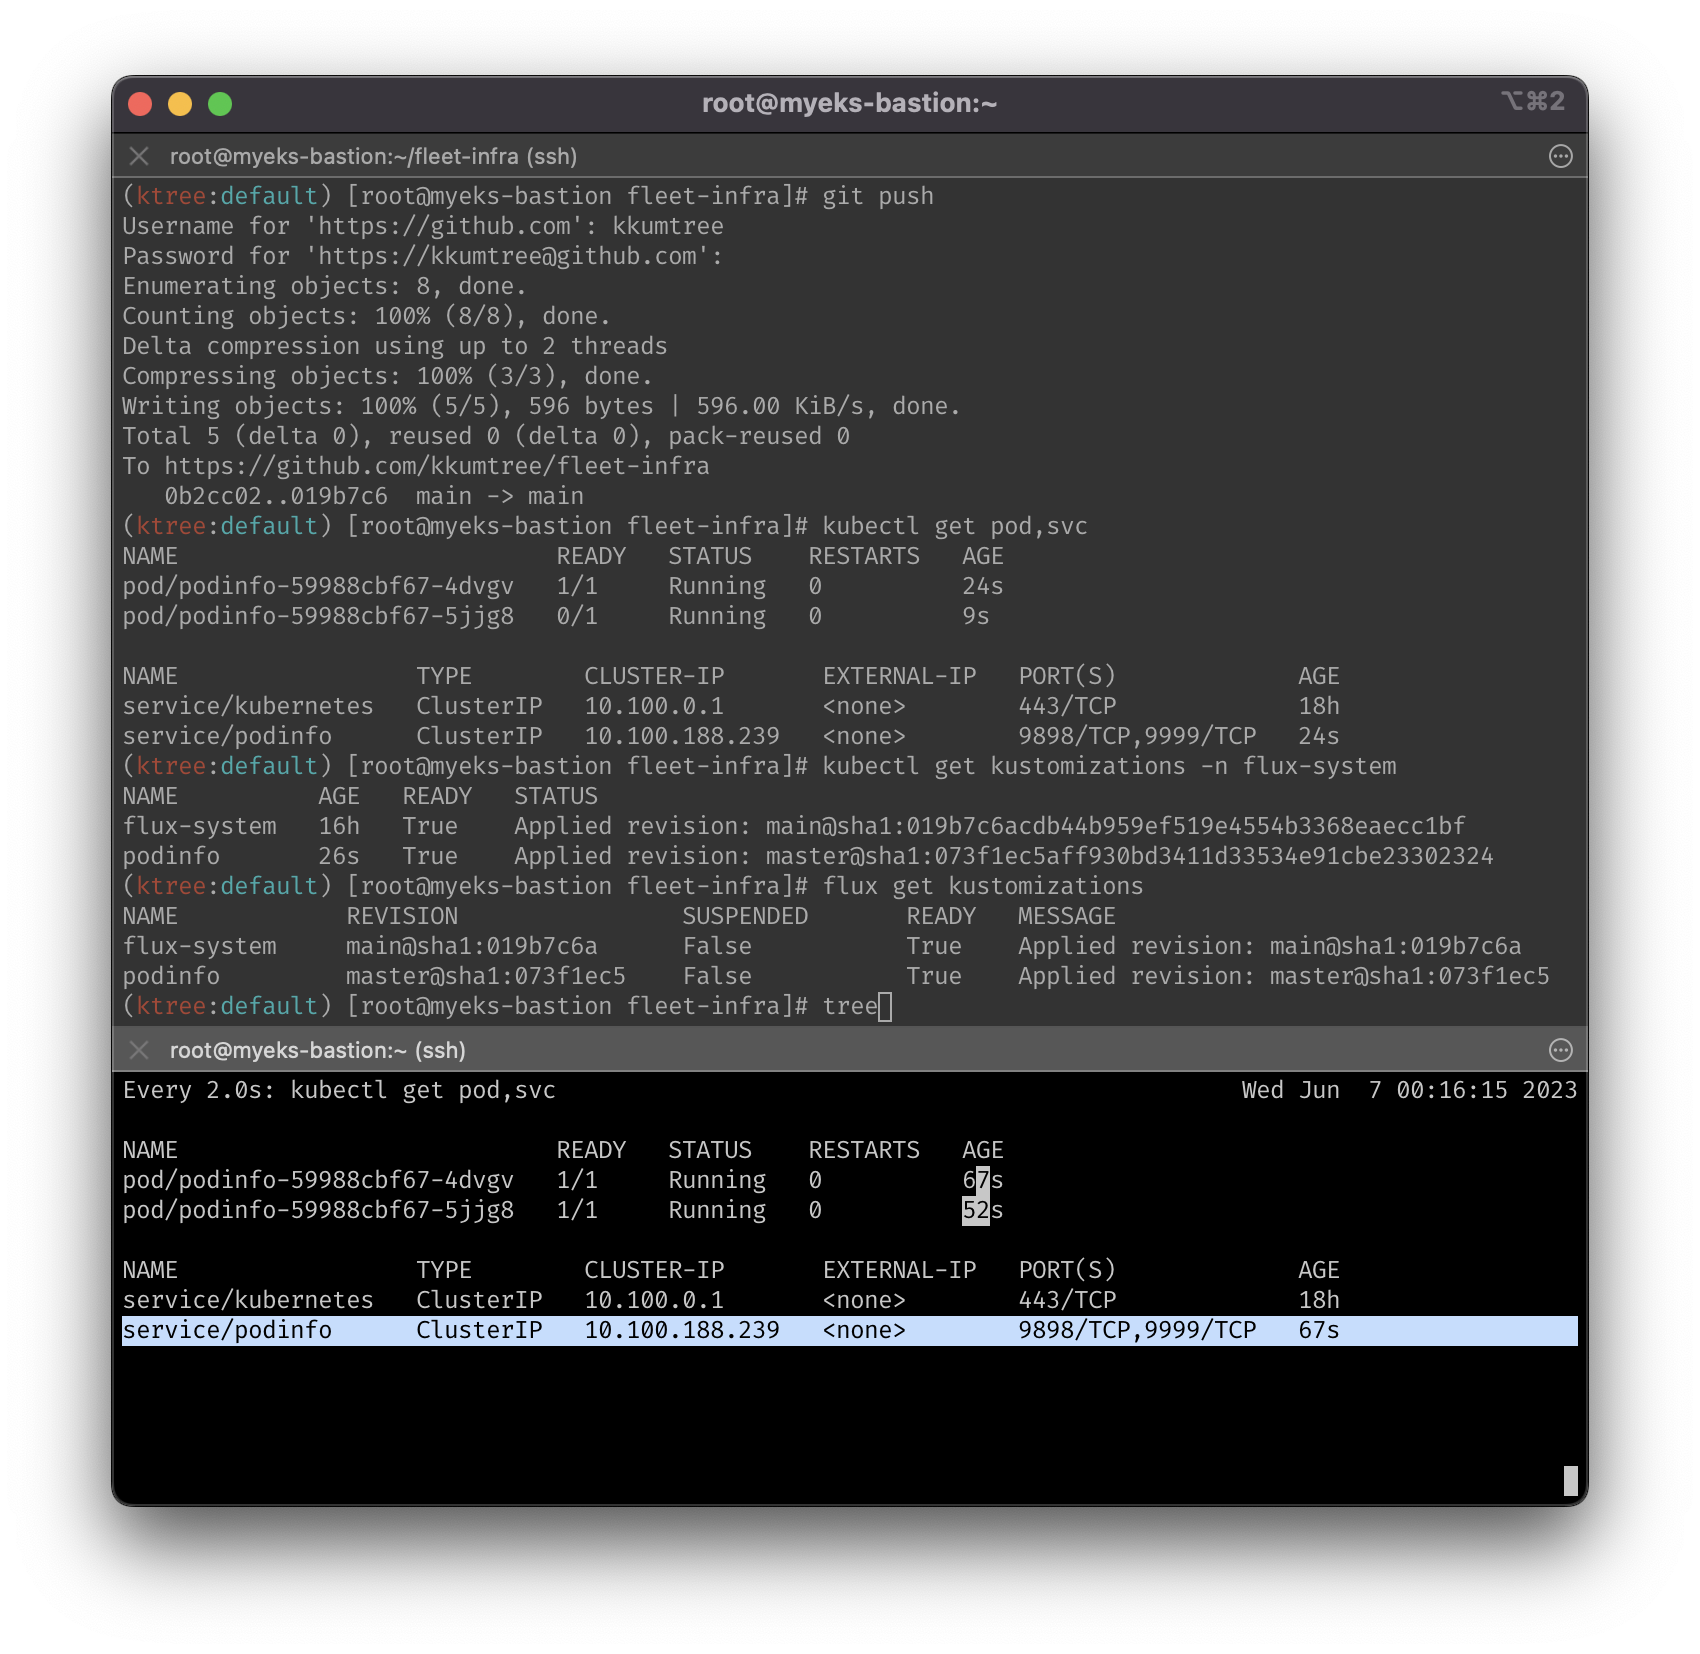
Task: Click the SUSPENDED column header
Action: pos(745,916)
